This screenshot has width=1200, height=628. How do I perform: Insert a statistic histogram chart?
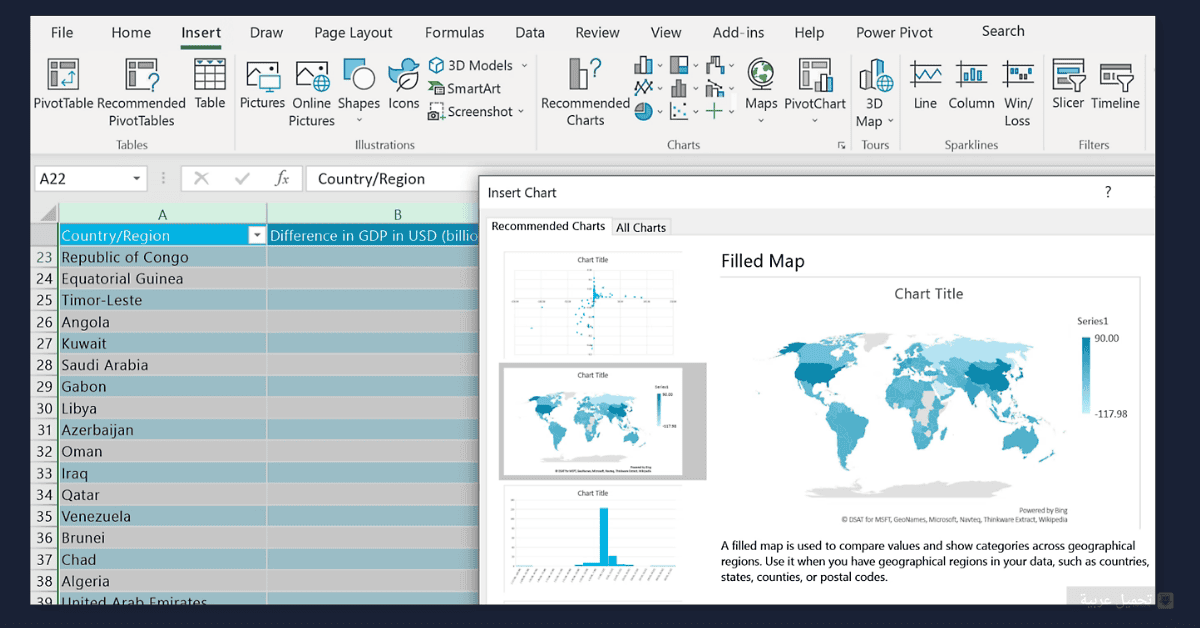click(x=679, y=88)
